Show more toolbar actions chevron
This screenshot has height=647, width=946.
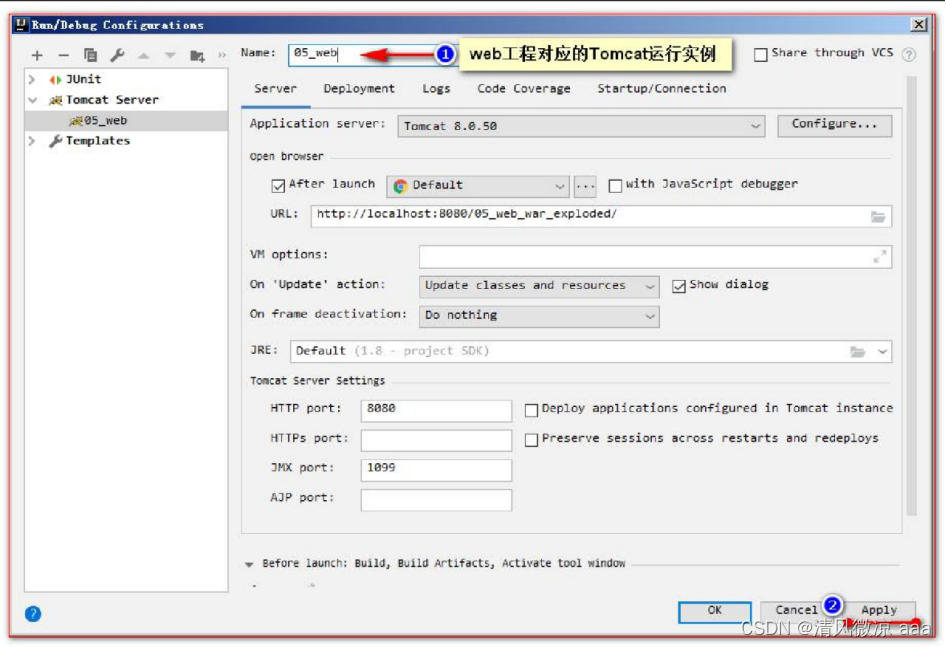tap(221, 56)
